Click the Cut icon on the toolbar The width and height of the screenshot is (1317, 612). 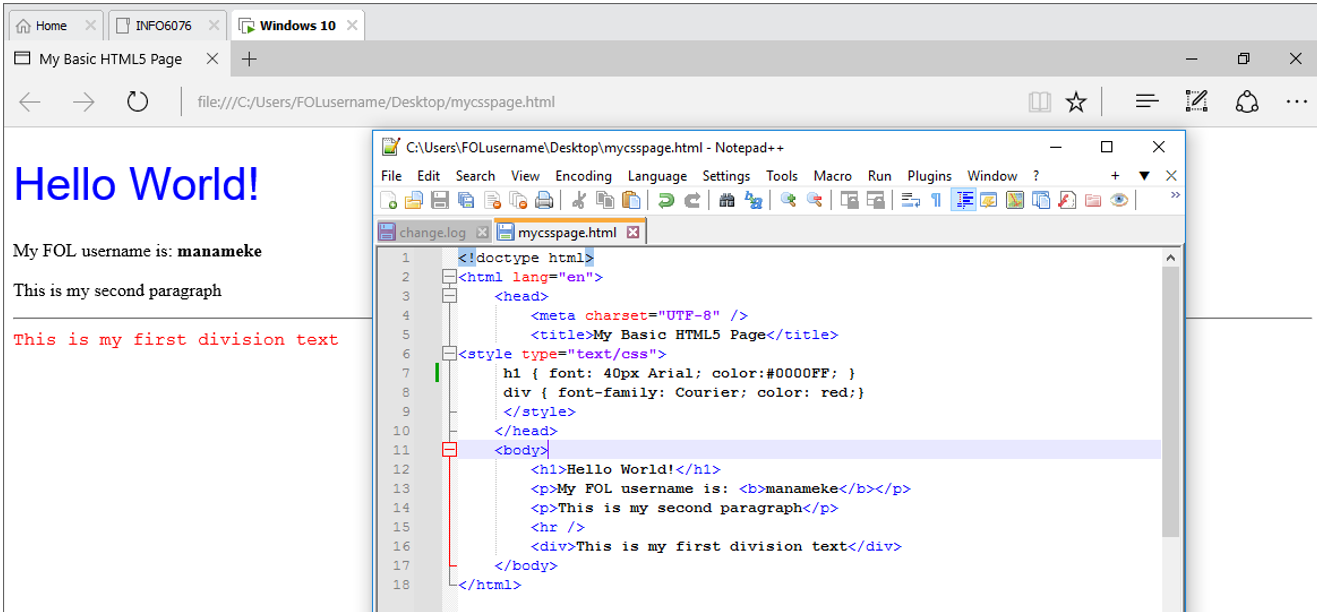point(578,200)
